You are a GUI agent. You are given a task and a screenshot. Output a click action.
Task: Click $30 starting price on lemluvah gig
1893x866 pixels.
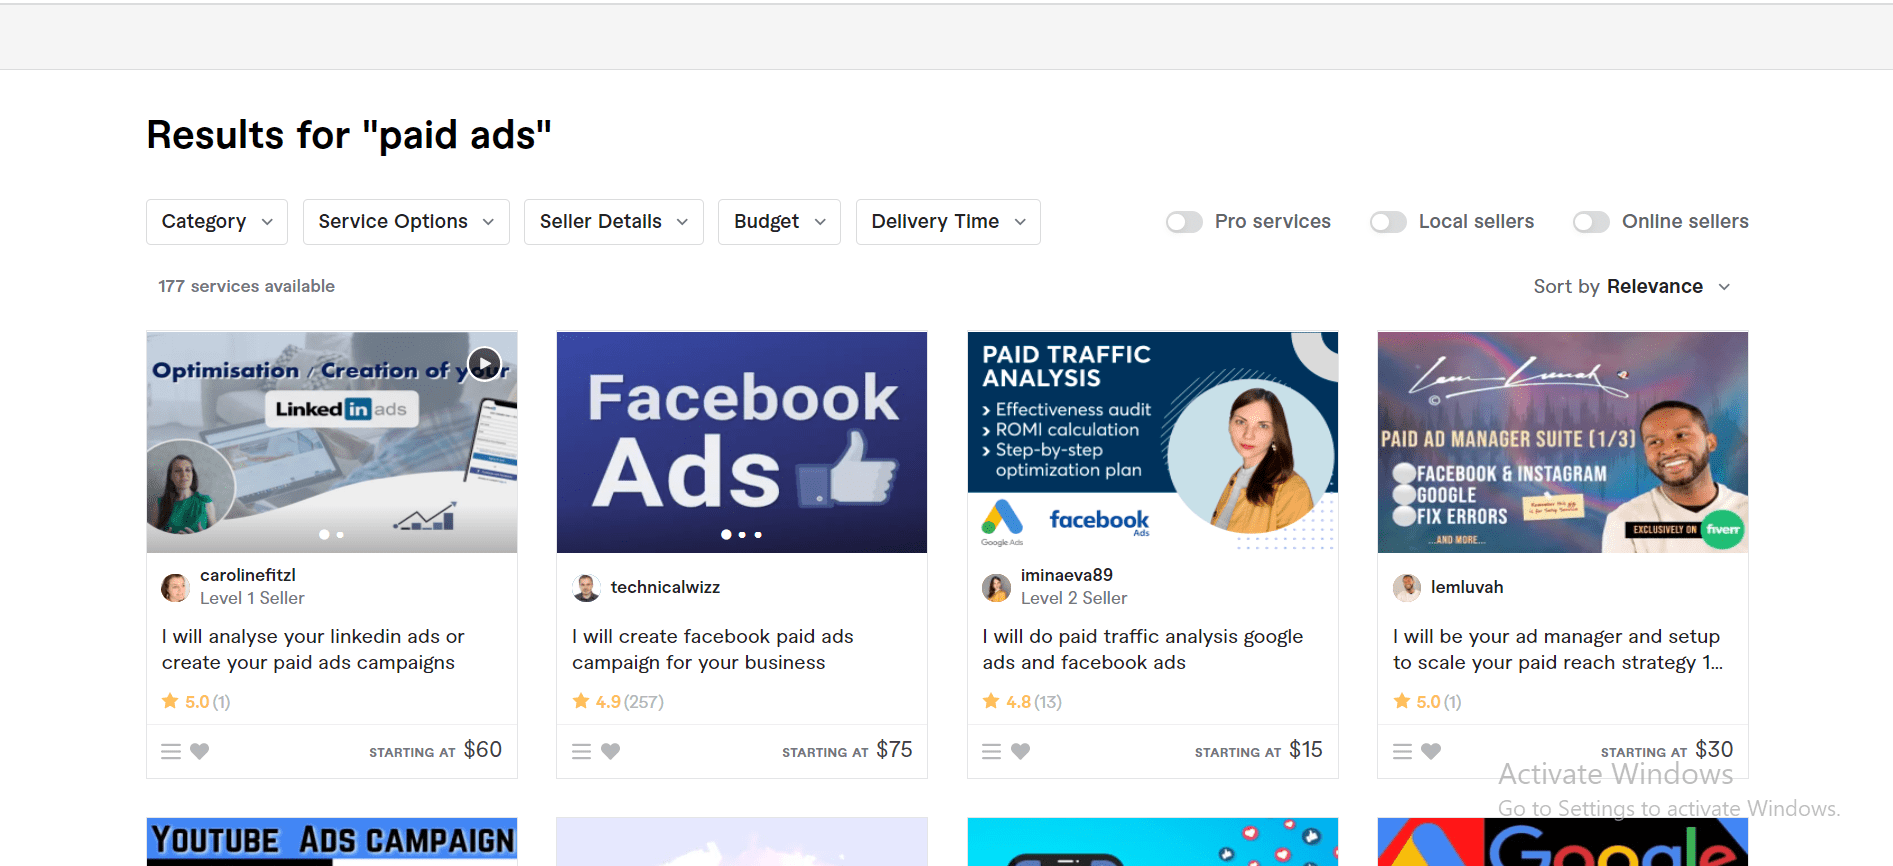(1714, 750)
